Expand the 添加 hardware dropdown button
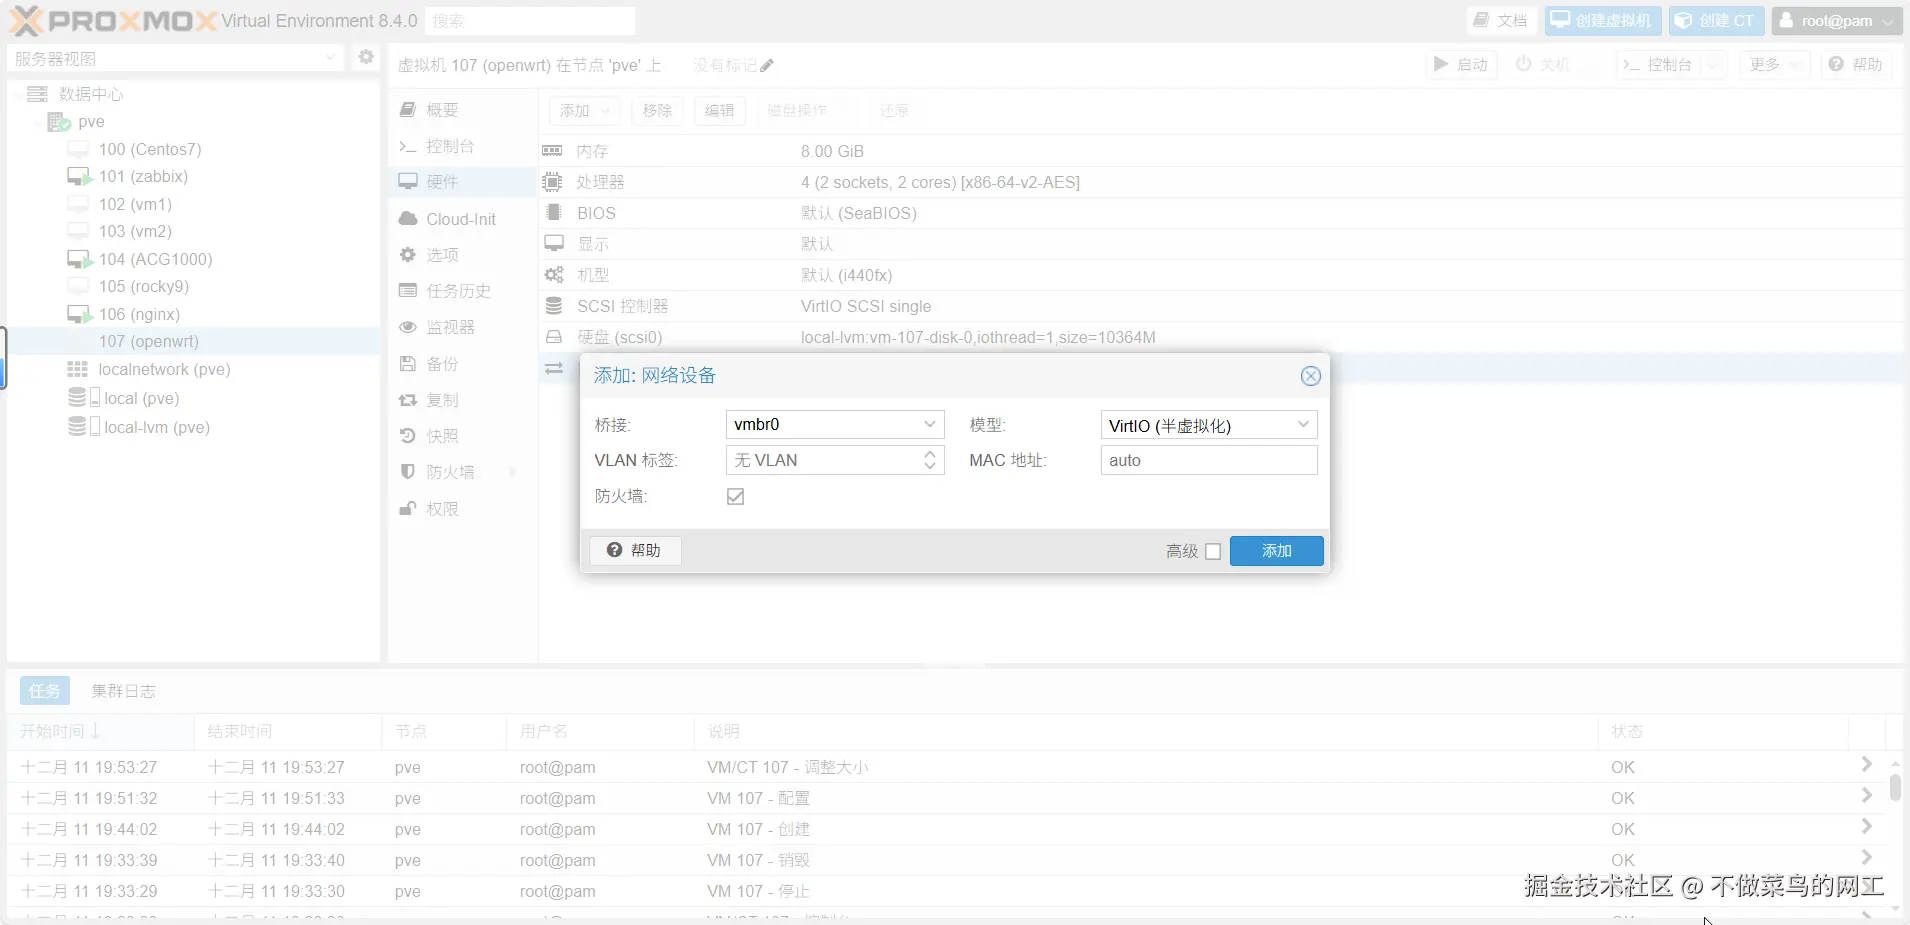The height and width of the screenshot is (925, 1910). pyautogui.click(x=585, y=111)
